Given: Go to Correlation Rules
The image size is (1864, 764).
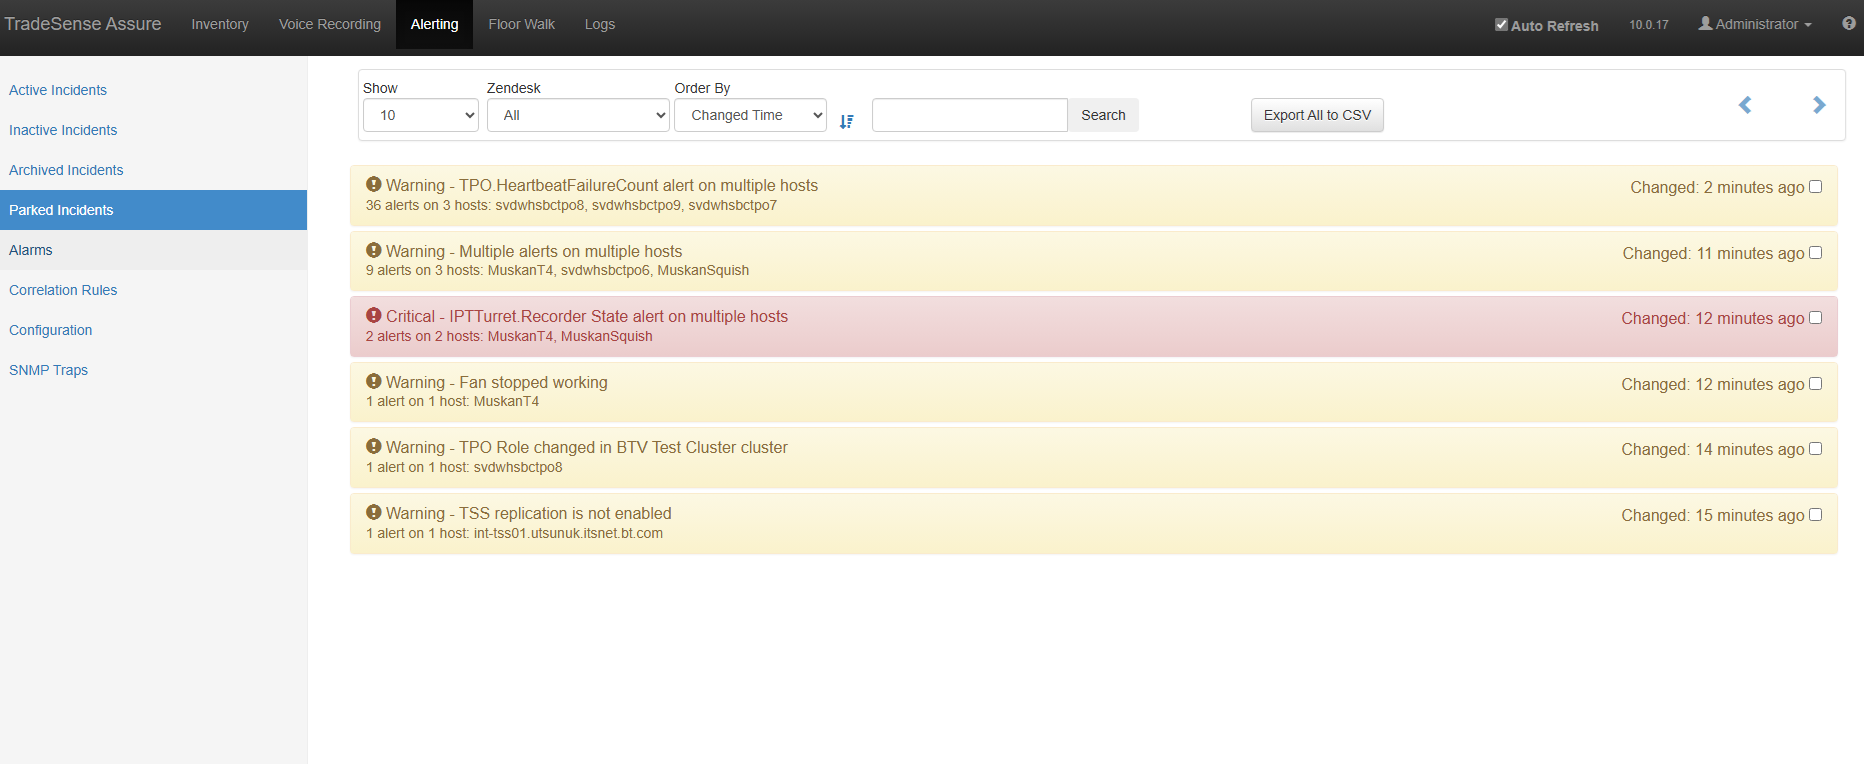Looking at the screenshot, I should coord(153,290).
